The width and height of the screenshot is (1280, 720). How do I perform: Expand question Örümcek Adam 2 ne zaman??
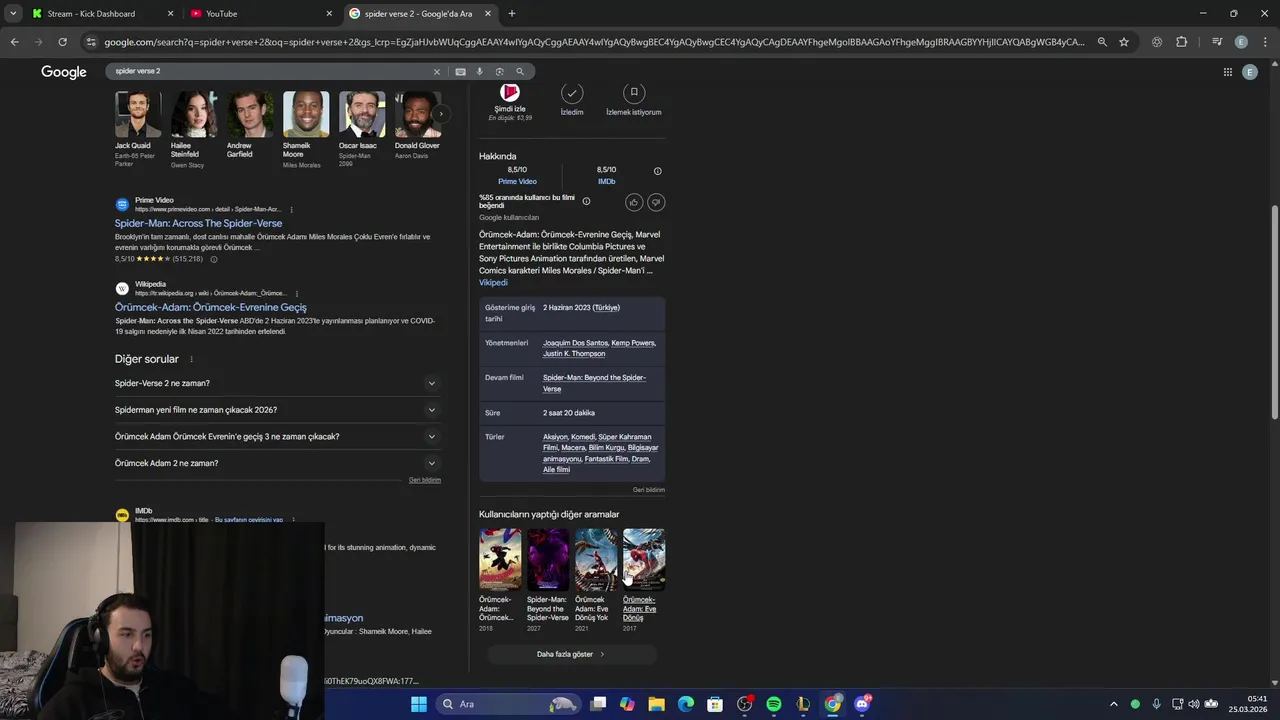[277, 463]
